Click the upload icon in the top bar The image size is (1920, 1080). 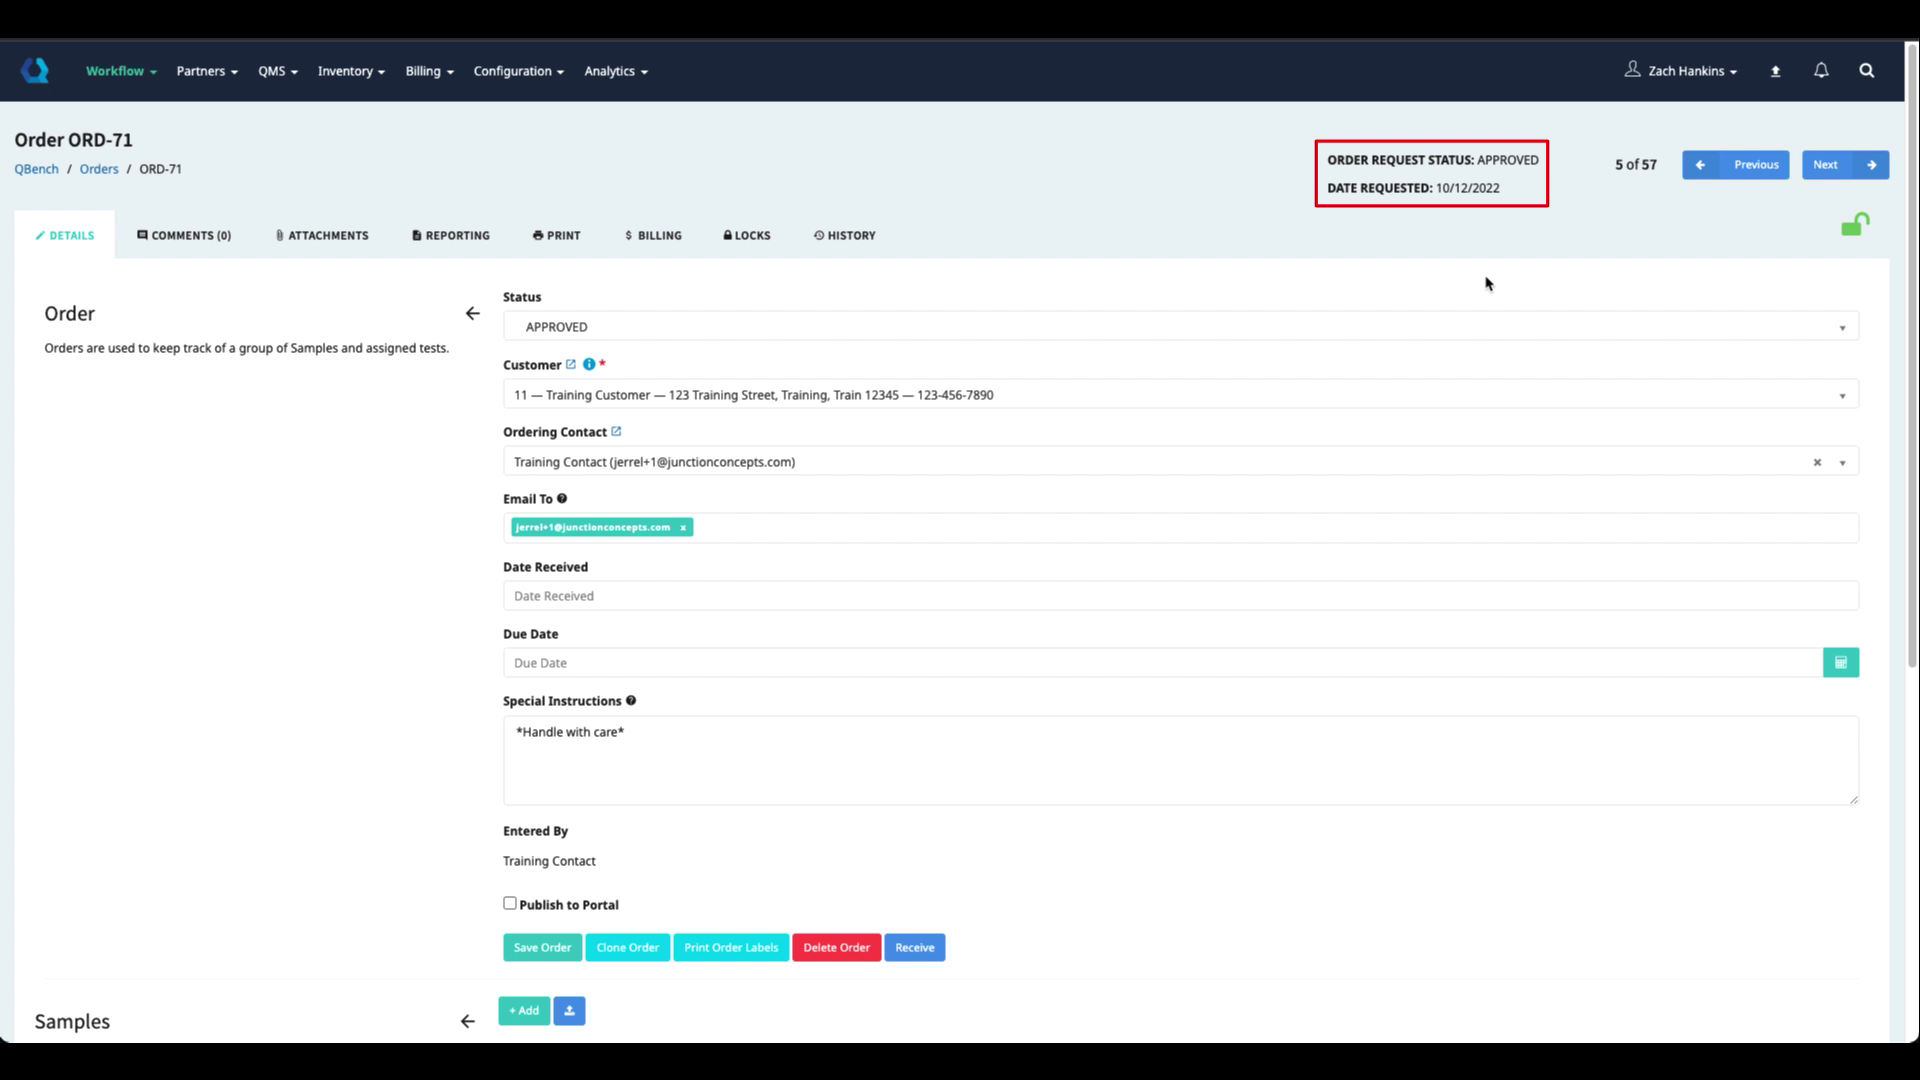(1775, 71)
